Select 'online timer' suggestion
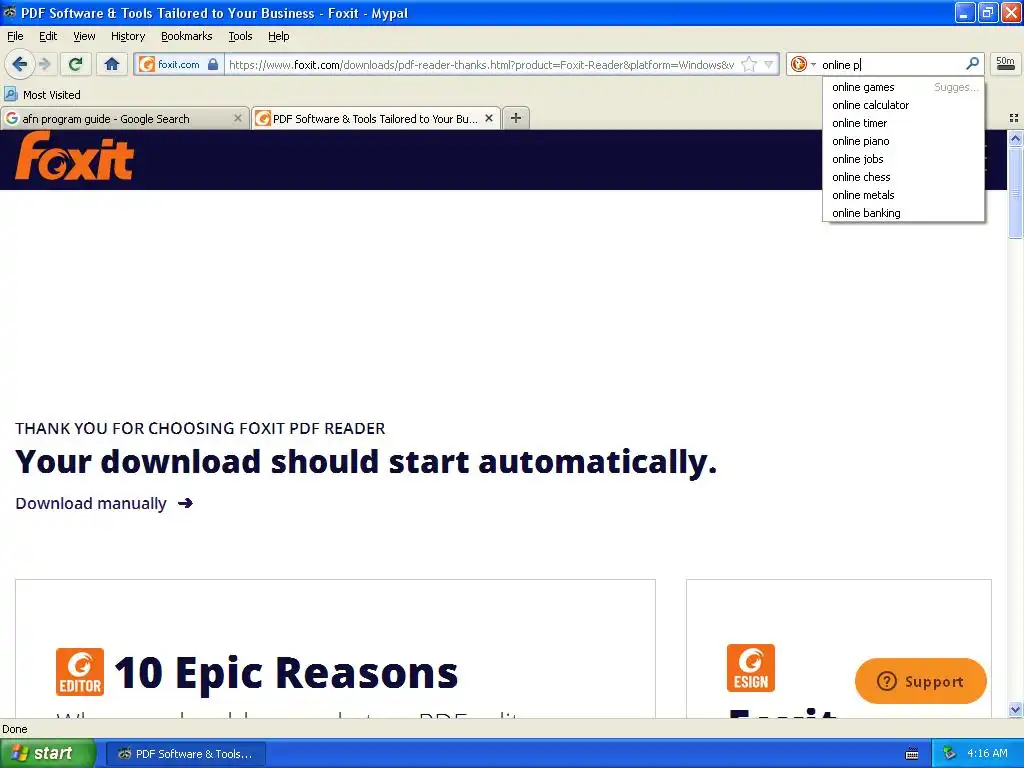 click(903, 123)
